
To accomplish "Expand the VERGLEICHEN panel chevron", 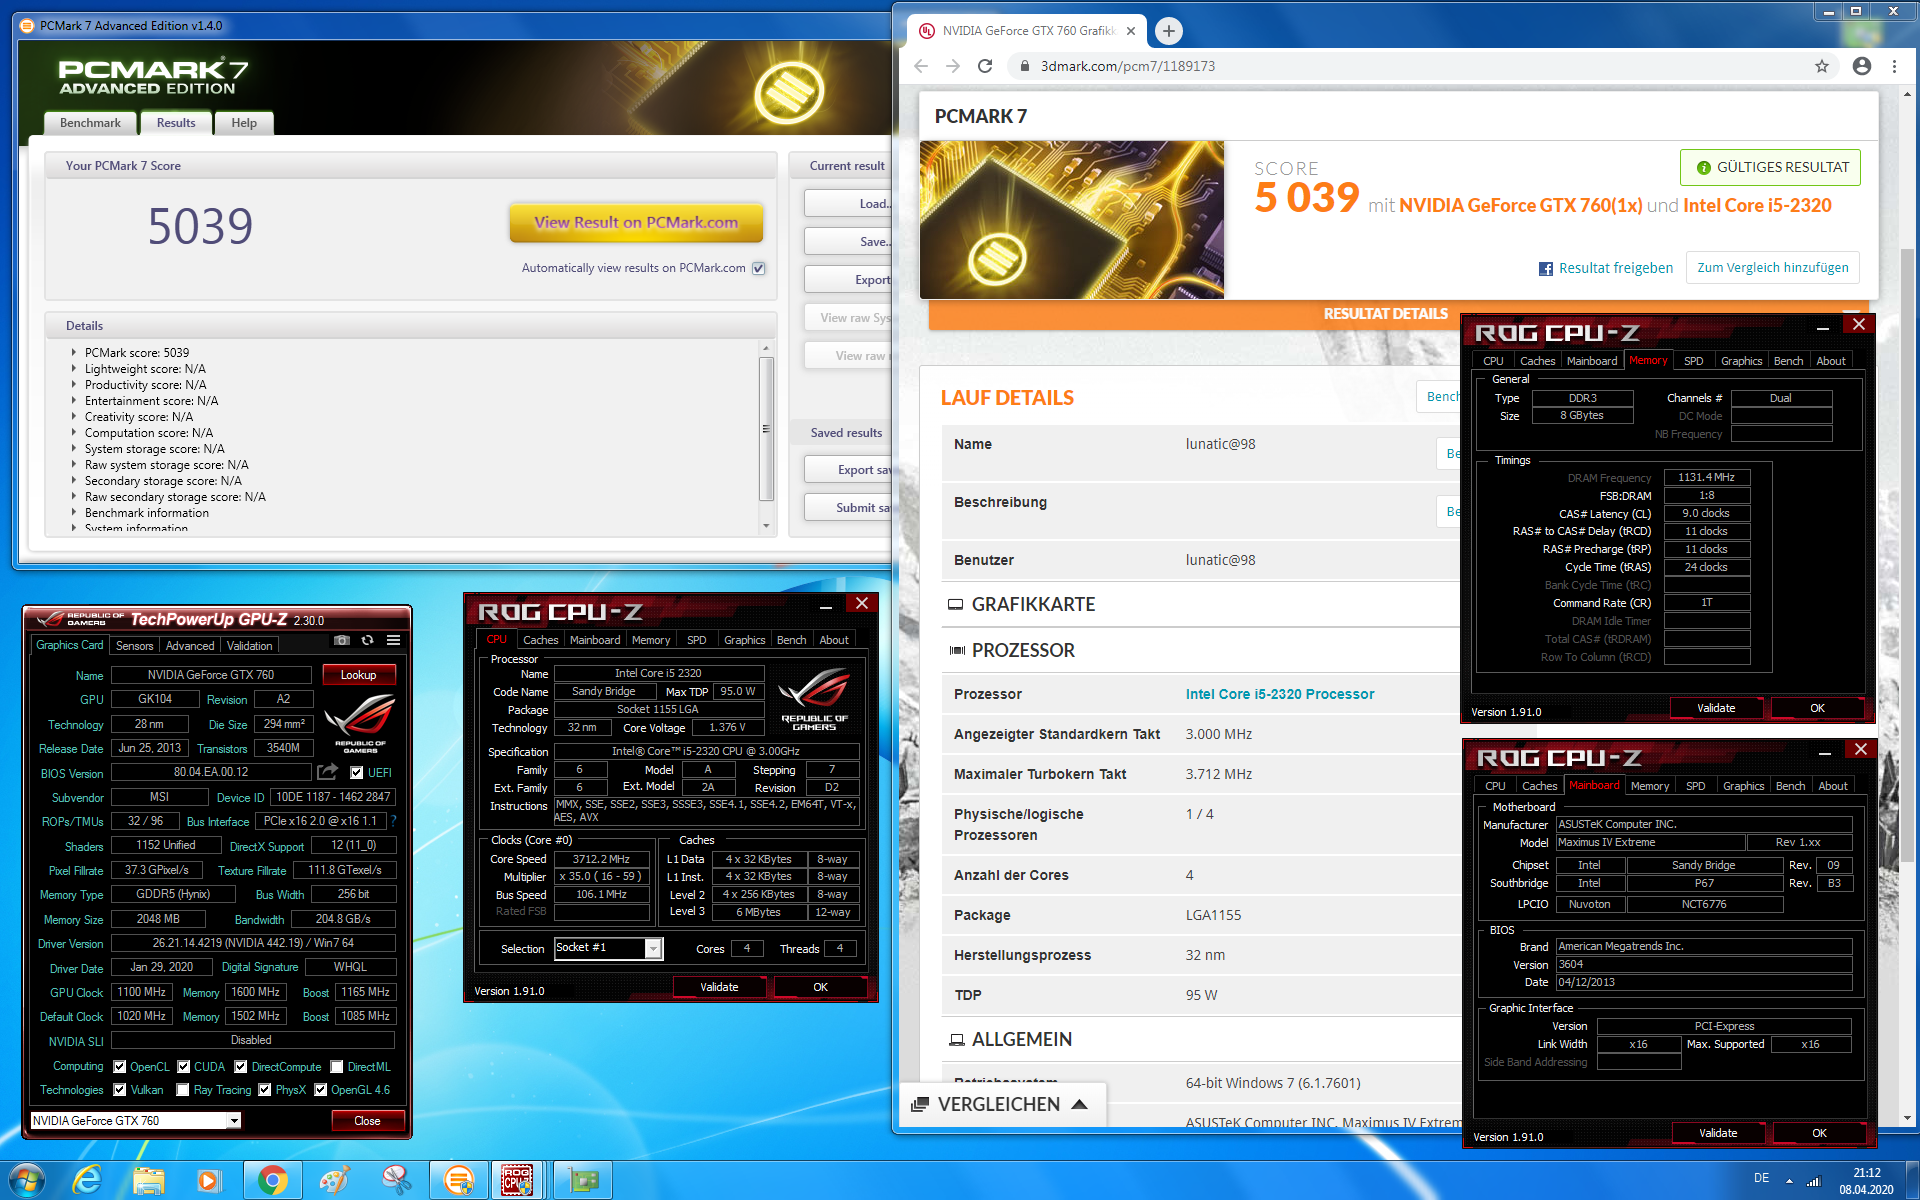I will pyautogui.click(x=1079, y=1104).
